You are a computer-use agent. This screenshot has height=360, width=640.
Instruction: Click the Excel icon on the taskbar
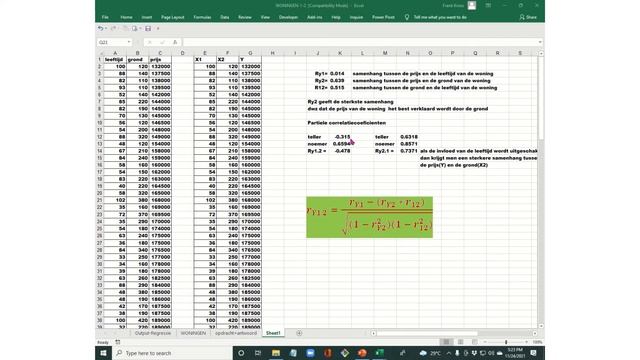tap(379, 353)
